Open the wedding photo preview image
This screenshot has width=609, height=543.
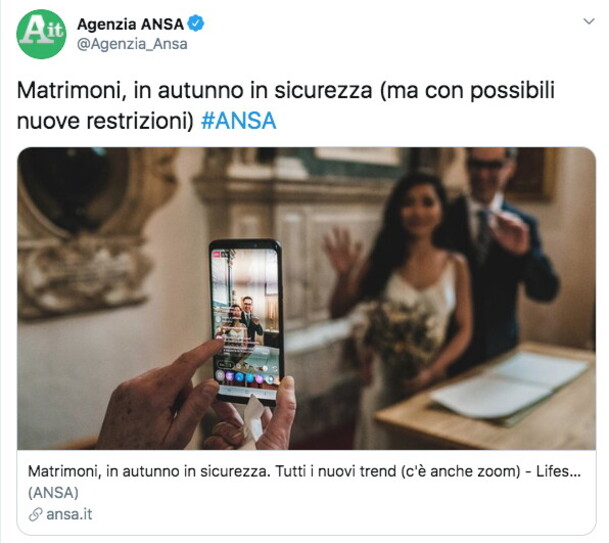[306, 298]
